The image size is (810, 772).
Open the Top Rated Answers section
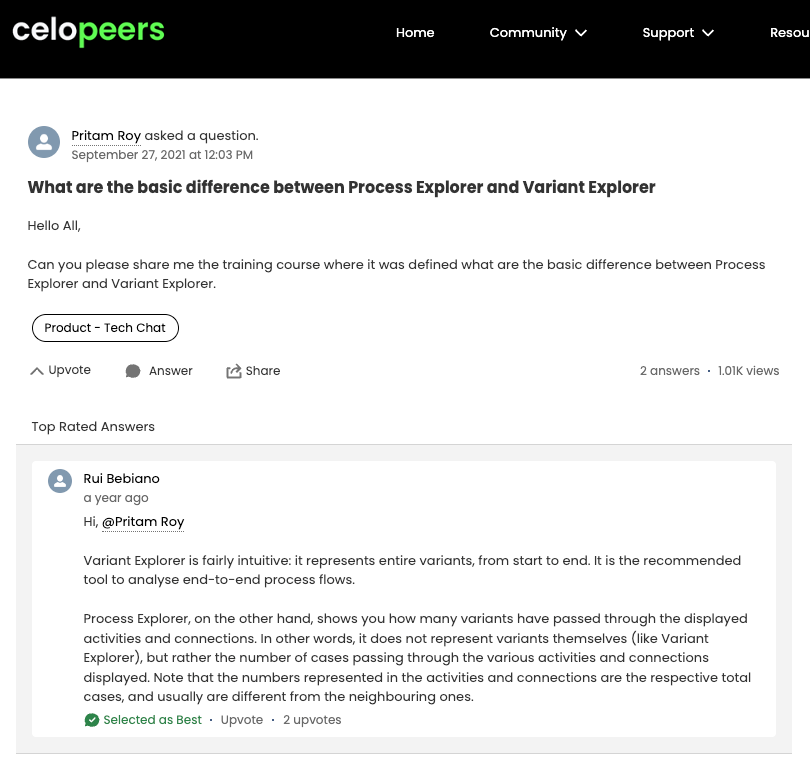[x=93, y=426]
